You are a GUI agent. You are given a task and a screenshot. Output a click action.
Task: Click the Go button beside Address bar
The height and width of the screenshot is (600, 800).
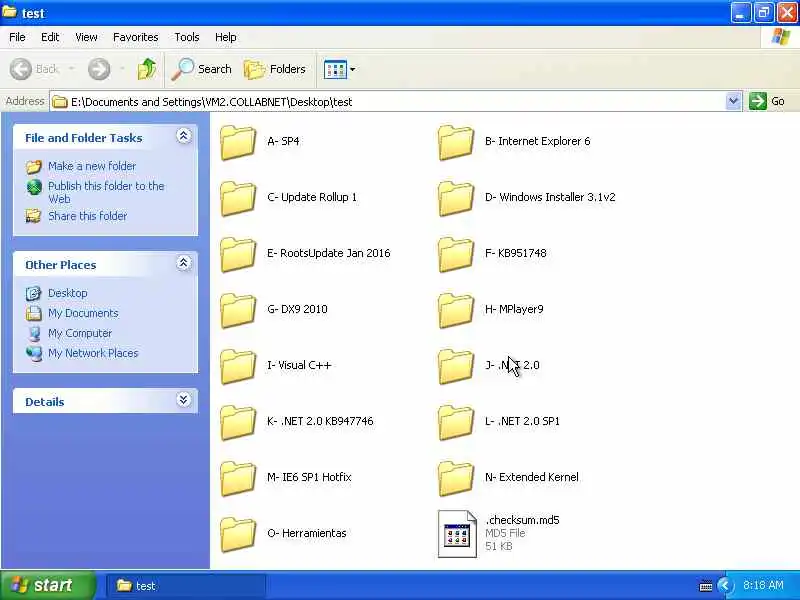click(767, 101)
